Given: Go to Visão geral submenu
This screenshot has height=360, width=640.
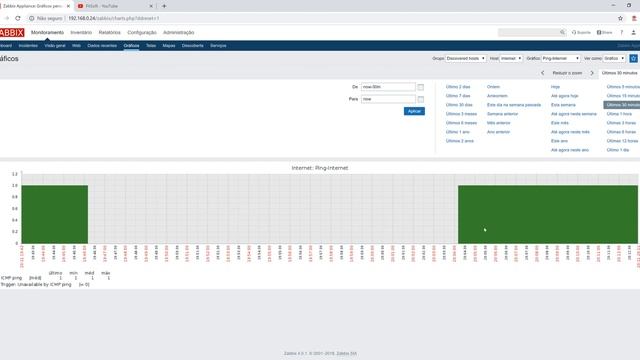Looking at the screenshot, I should 55,46.
